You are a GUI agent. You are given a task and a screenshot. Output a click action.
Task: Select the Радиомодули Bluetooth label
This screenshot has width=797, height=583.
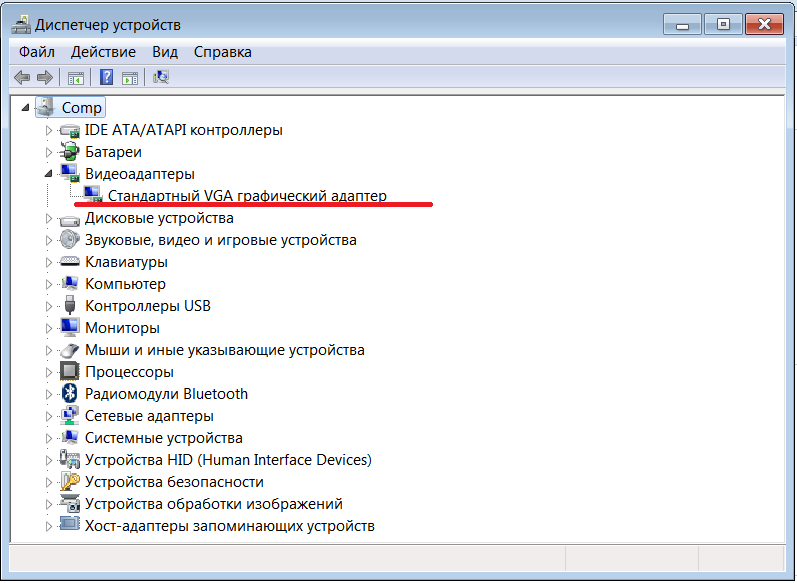point(166,394)
